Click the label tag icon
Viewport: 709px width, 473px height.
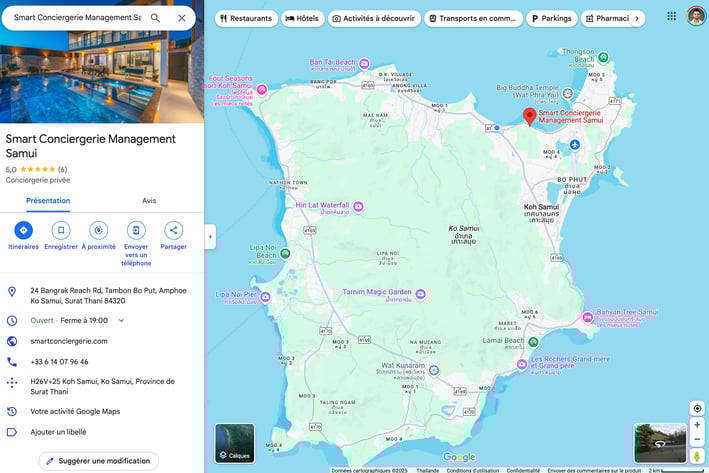pos(12,432)
